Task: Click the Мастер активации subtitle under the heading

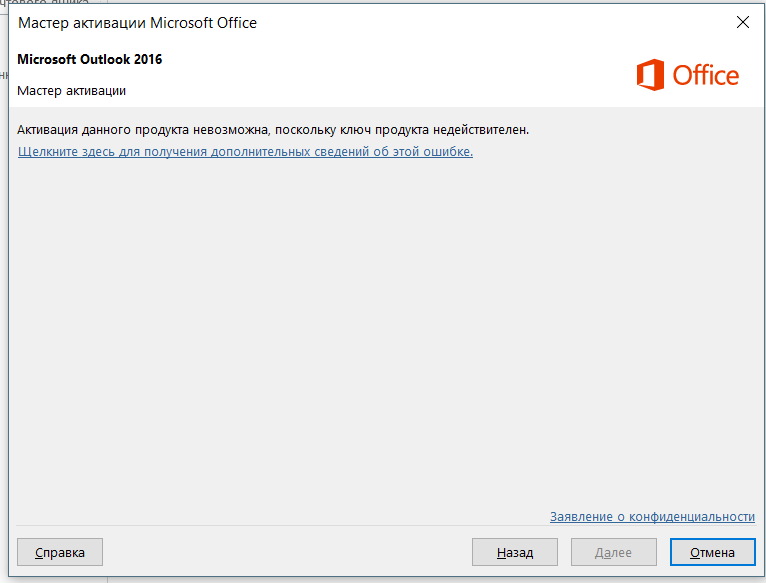Action: (71, 91)
